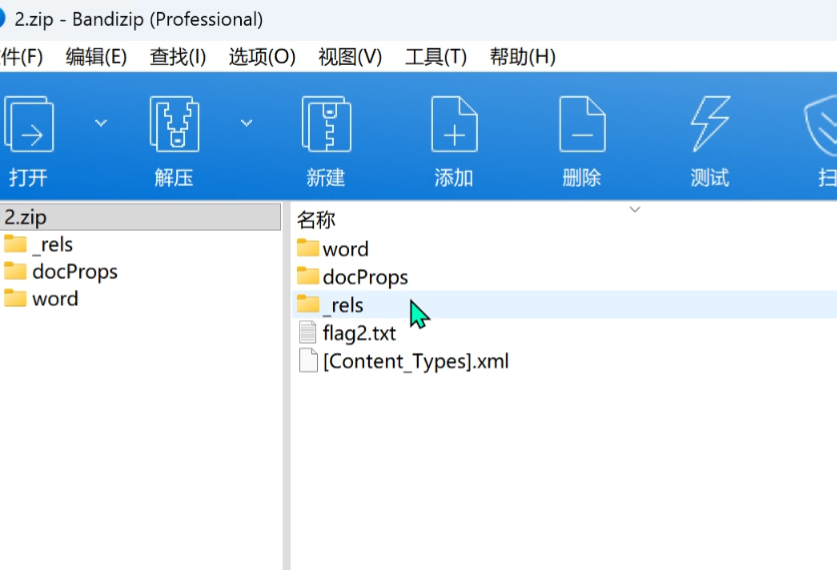Select flag2.txt in the file list

[359, 333]
